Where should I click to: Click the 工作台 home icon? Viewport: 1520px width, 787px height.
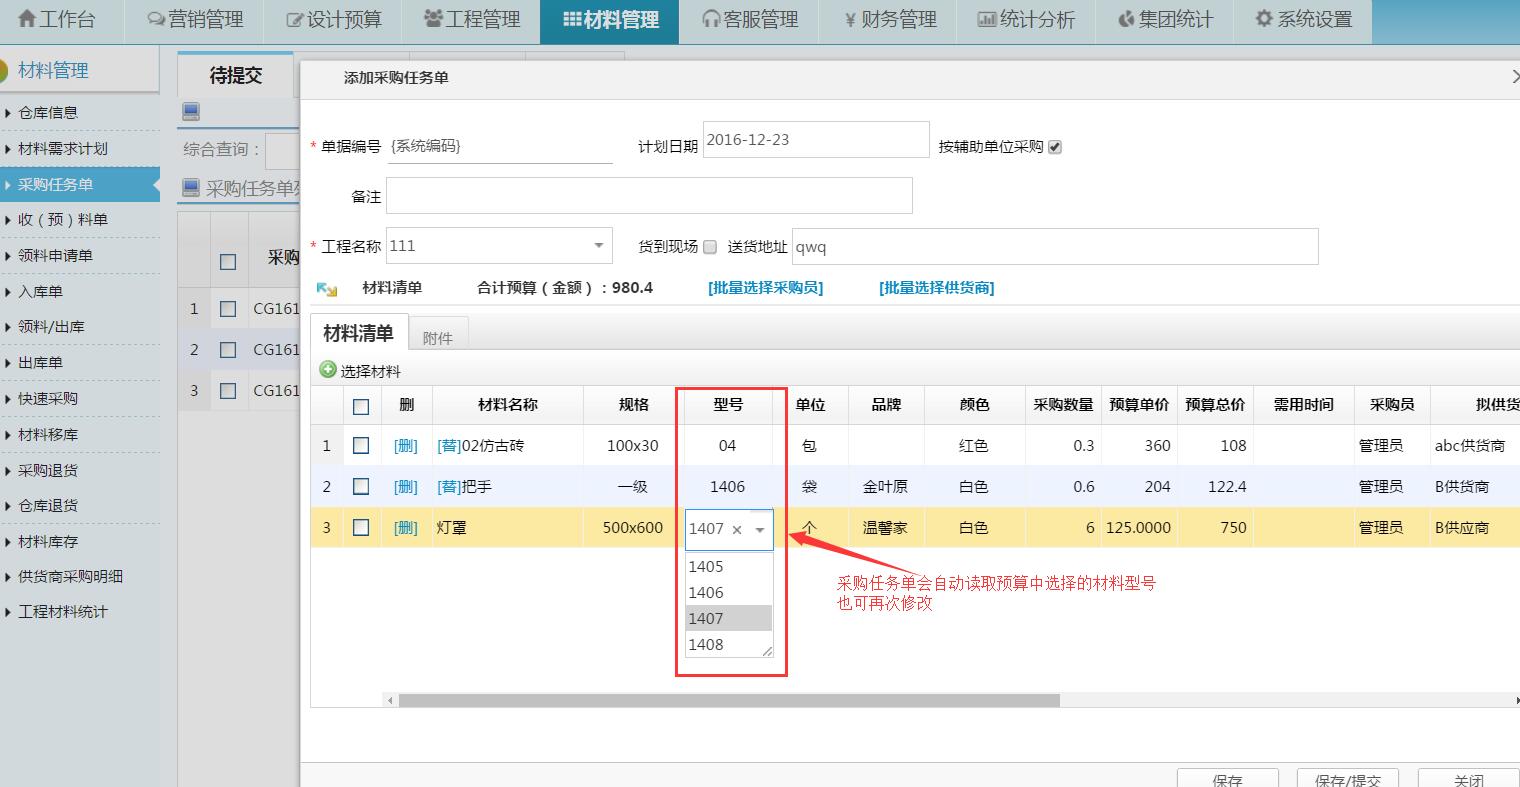point(27,19)
